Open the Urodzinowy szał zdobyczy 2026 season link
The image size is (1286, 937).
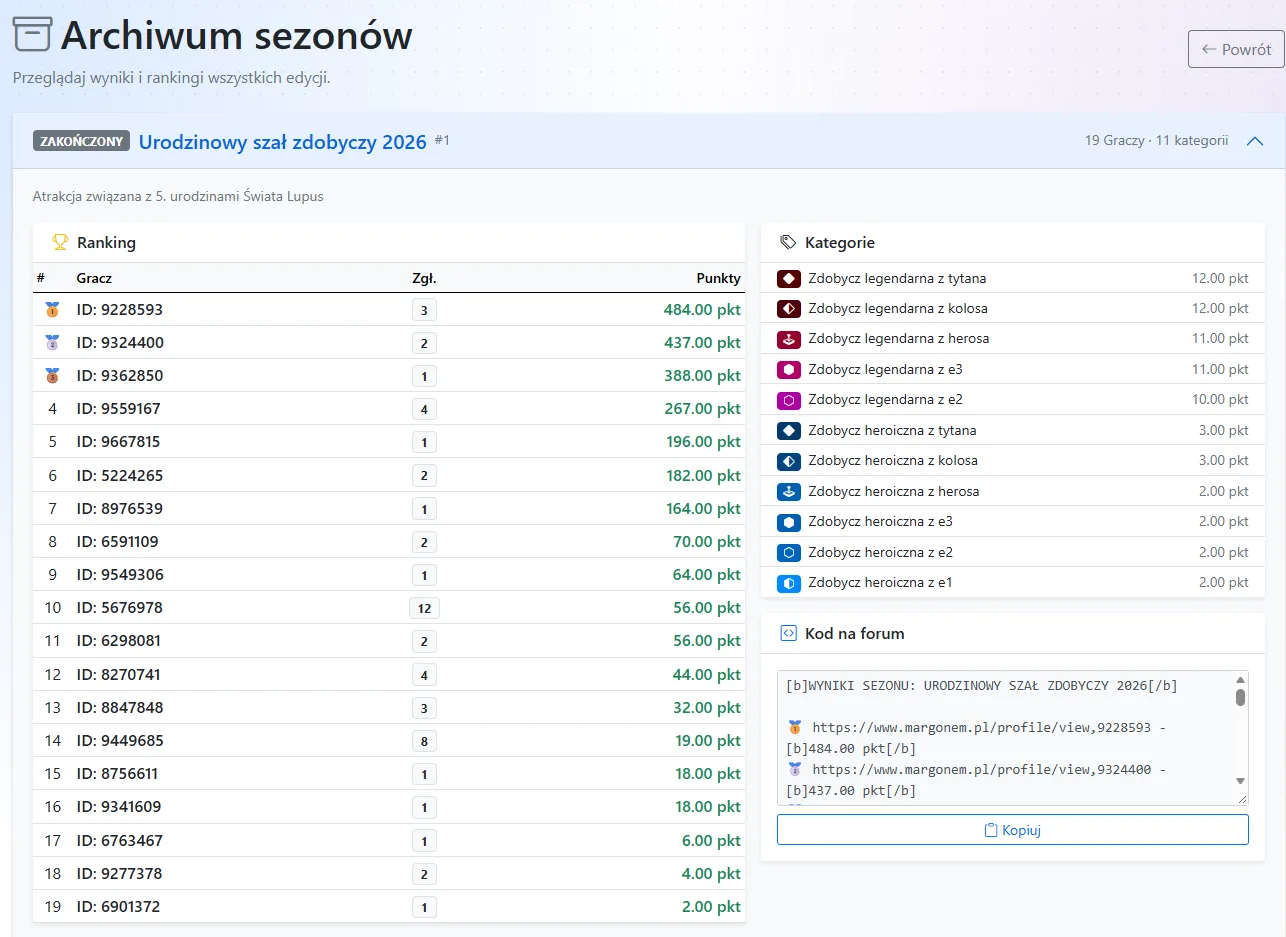[x=283, y=142]
